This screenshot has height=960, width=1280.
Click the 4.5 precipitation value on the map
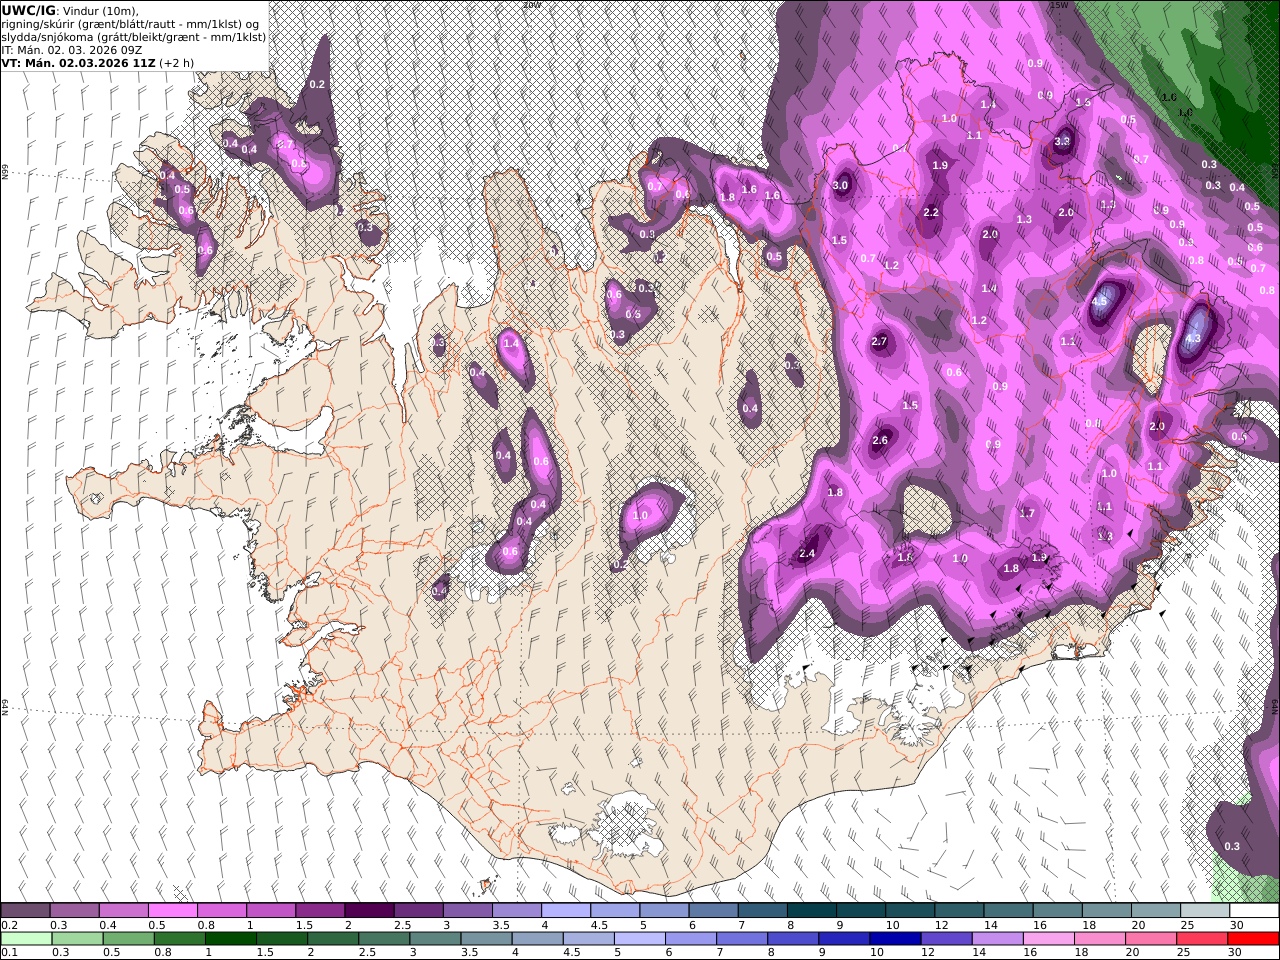[1100, 301]
